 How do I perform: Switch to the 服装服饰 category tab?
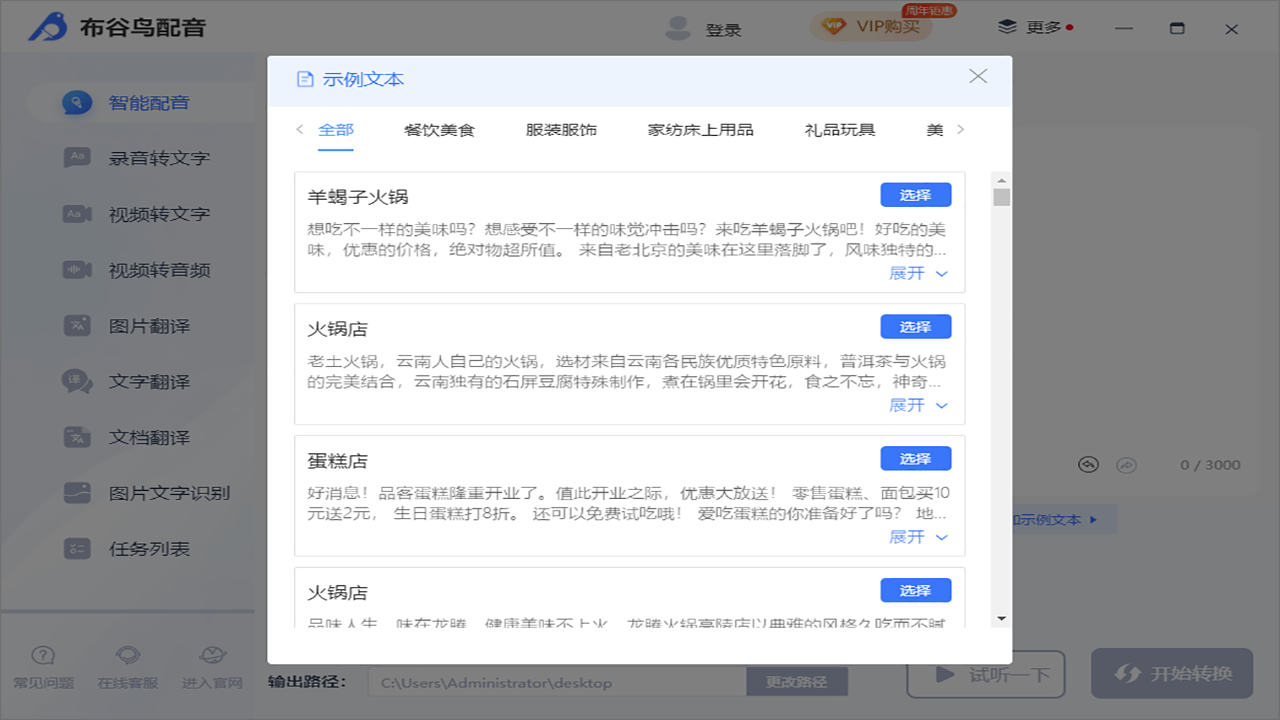[x=560, y=129]
